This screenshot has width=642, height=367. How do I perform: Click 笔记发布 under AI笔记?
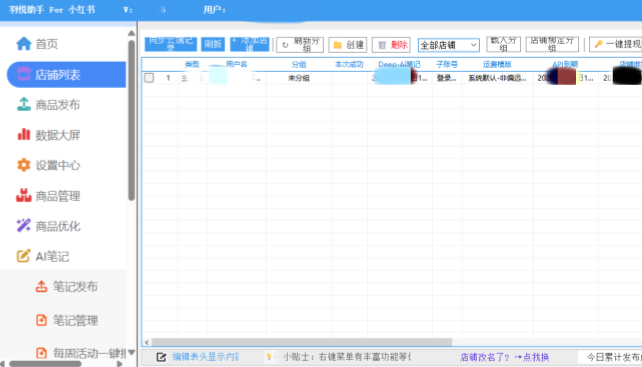[x=66, y=287]
